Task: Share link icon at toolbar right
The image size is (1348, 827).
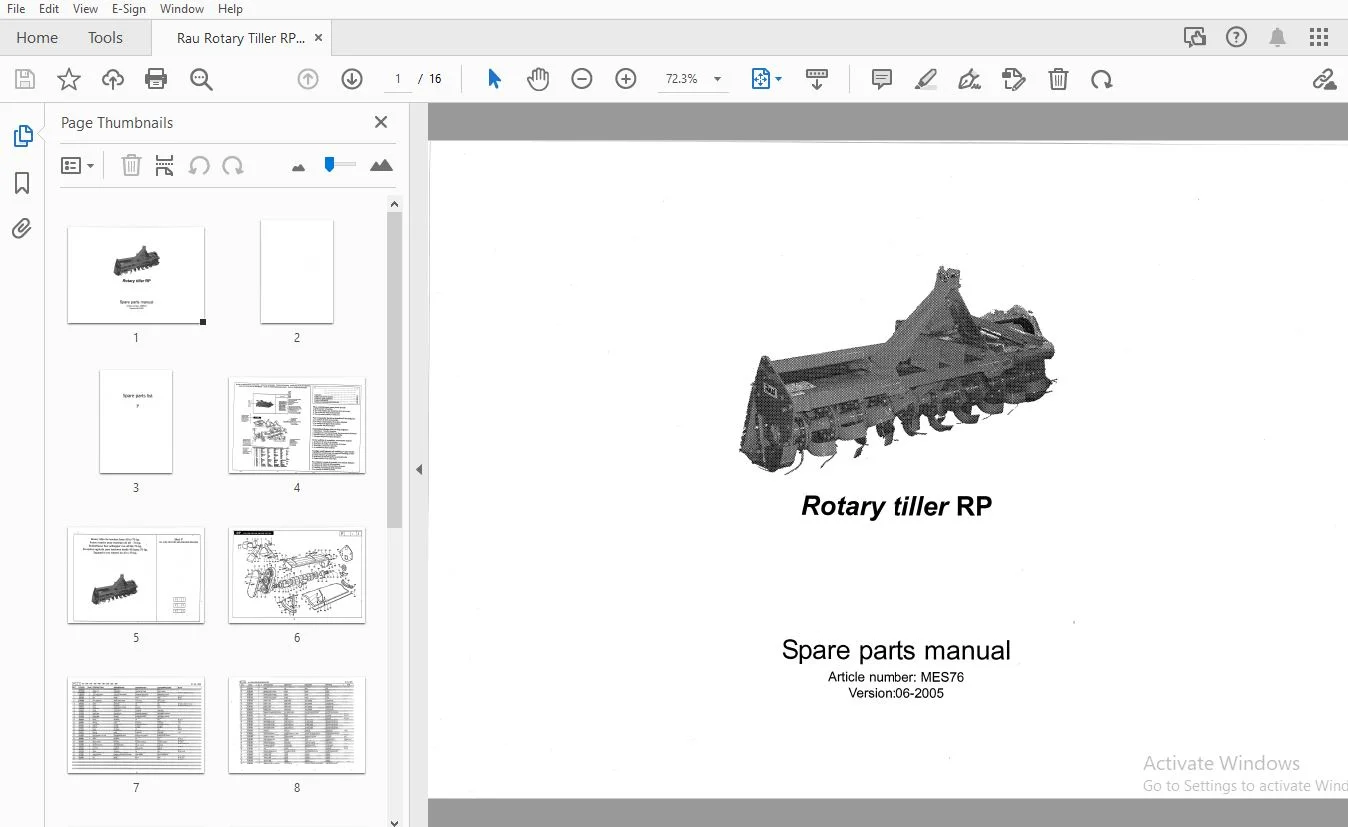Action: click(x=1324, y=79)
